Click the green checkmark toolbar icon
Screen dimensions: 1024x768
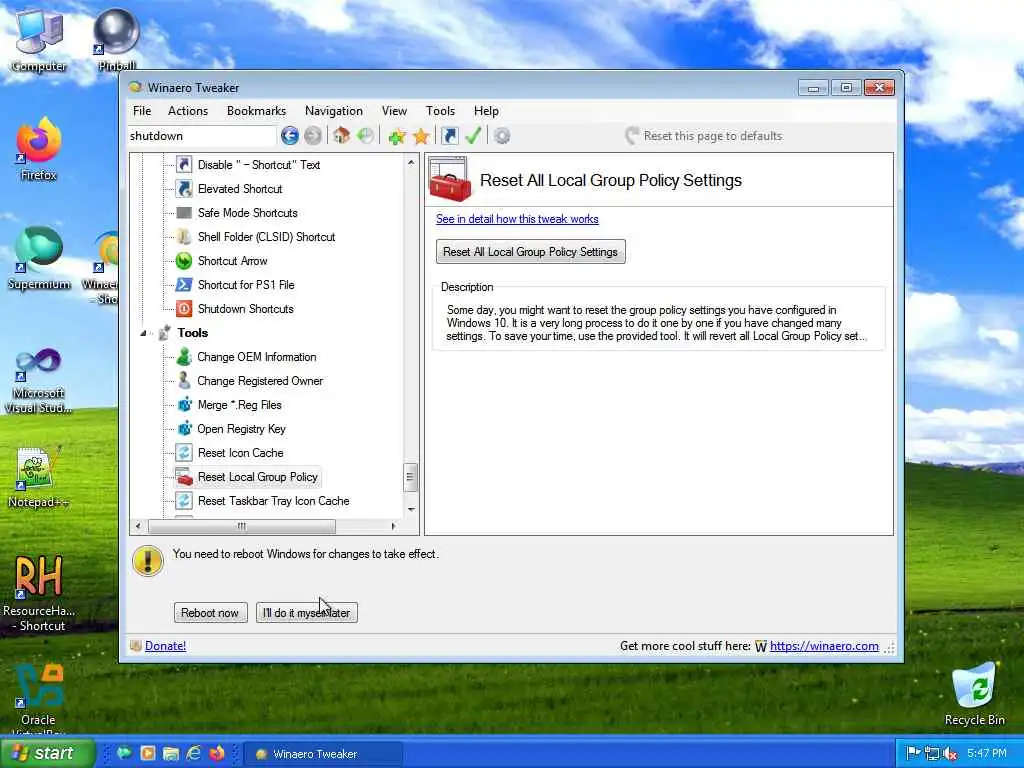pyautogui.click(x=473, y=136)
